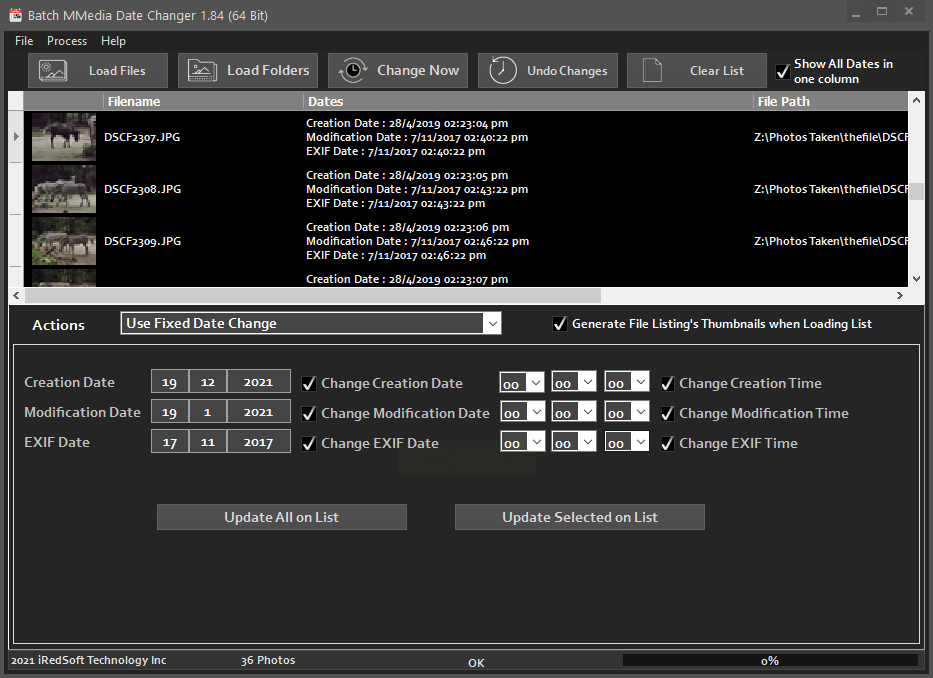This screenshot has height=678, width=933.
Task: Click the Load Files toolbar icon
Action: click(53, 71)
